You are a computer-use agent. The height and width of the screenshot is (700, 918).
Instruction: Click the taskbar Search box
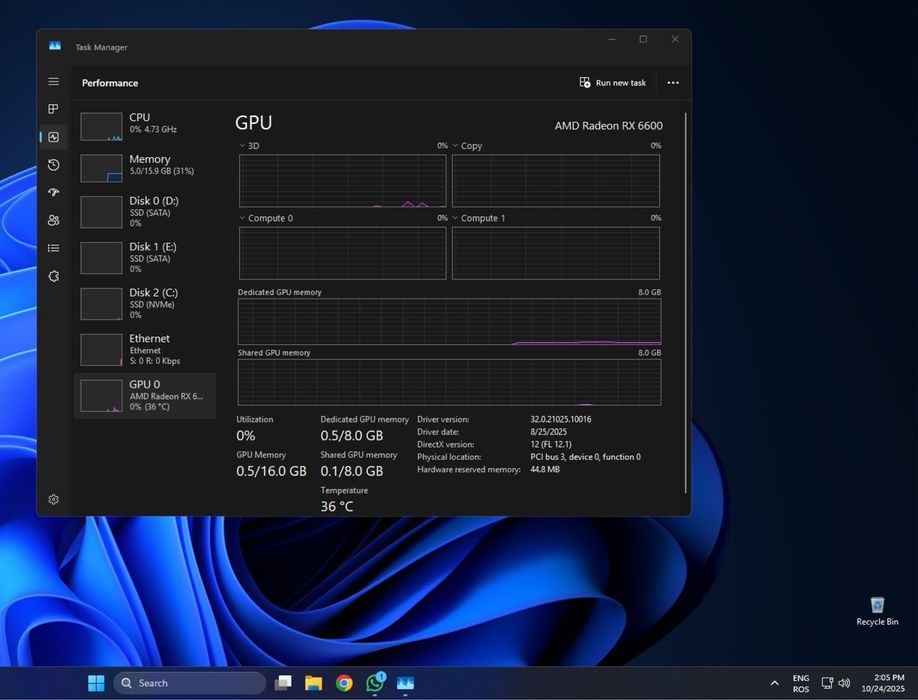pyautogui.click(x=190, y=683)
